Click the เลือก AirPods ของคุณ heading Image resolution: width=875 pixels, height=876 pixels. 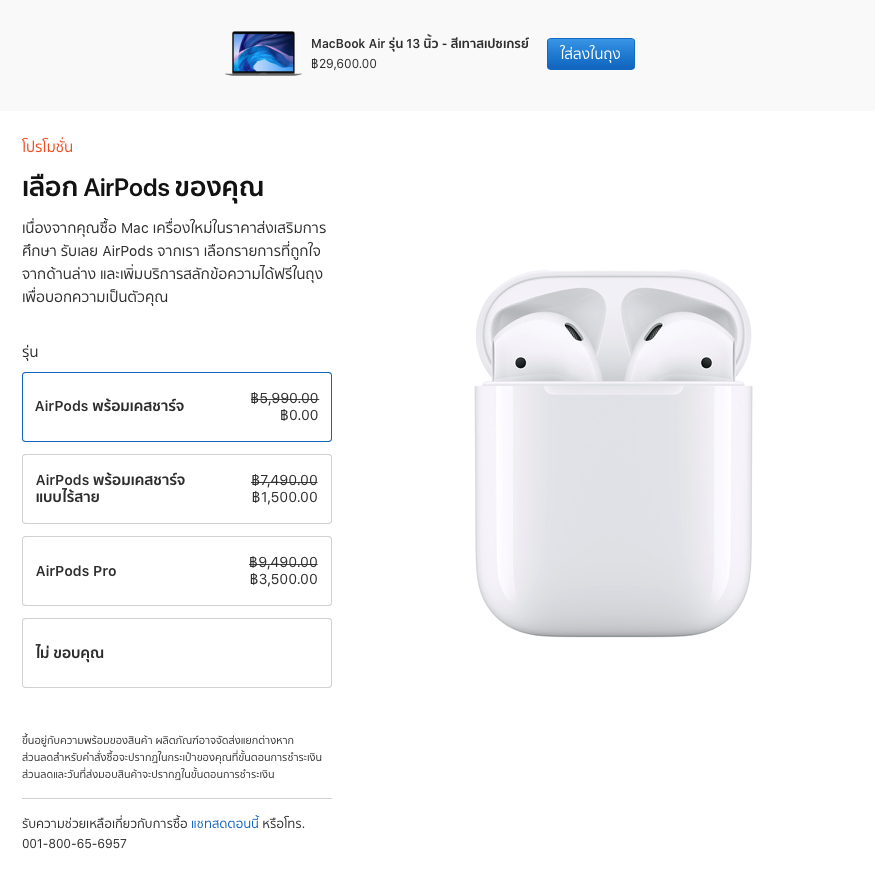(x=142, y=187)
